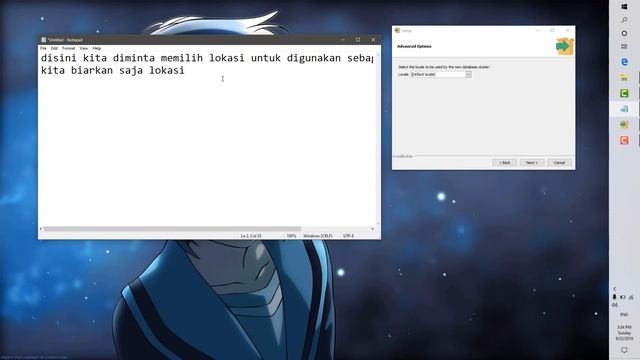Open the volume speaker tray icon

coord(615,305)
